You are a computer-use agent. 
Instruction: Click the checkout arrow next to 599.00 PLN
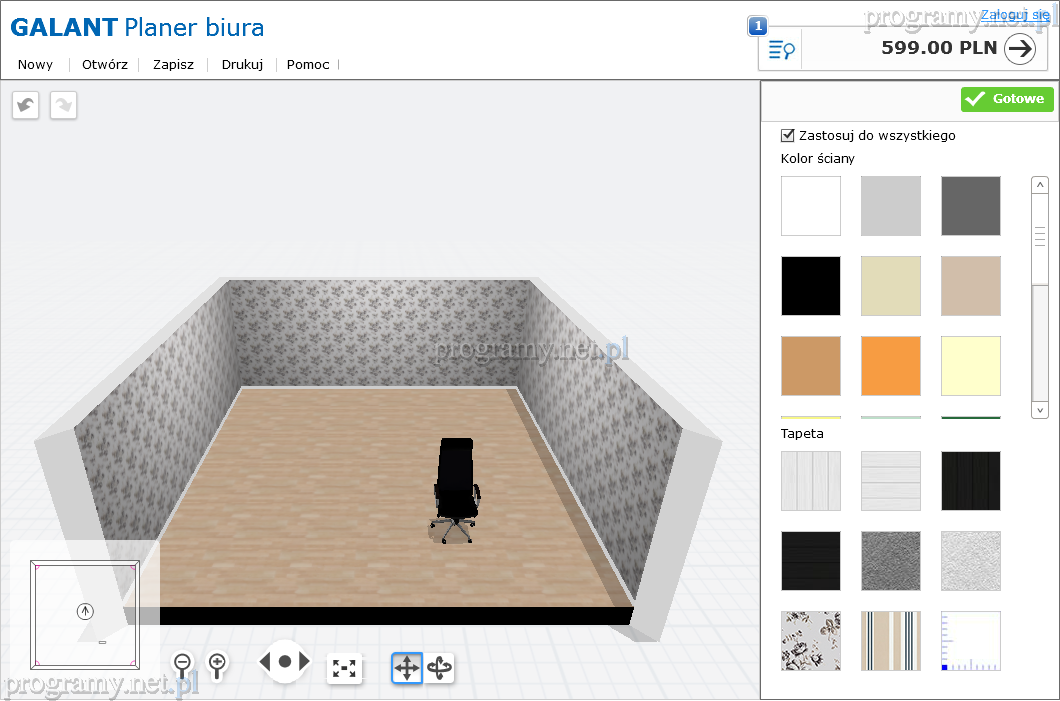click(1019, 48)
